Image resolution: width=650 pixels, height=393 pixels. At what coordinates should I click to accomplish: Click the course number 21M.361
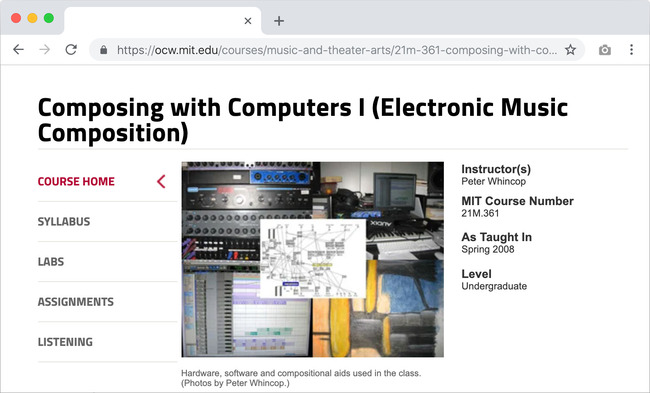[x=480, y=213]
